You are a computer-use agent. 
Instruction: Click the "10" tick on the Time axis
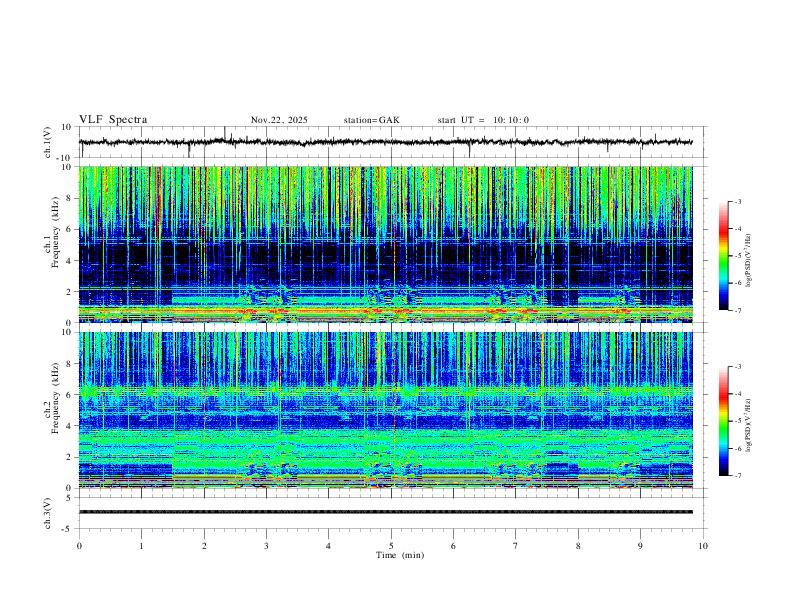click(703, 546)
